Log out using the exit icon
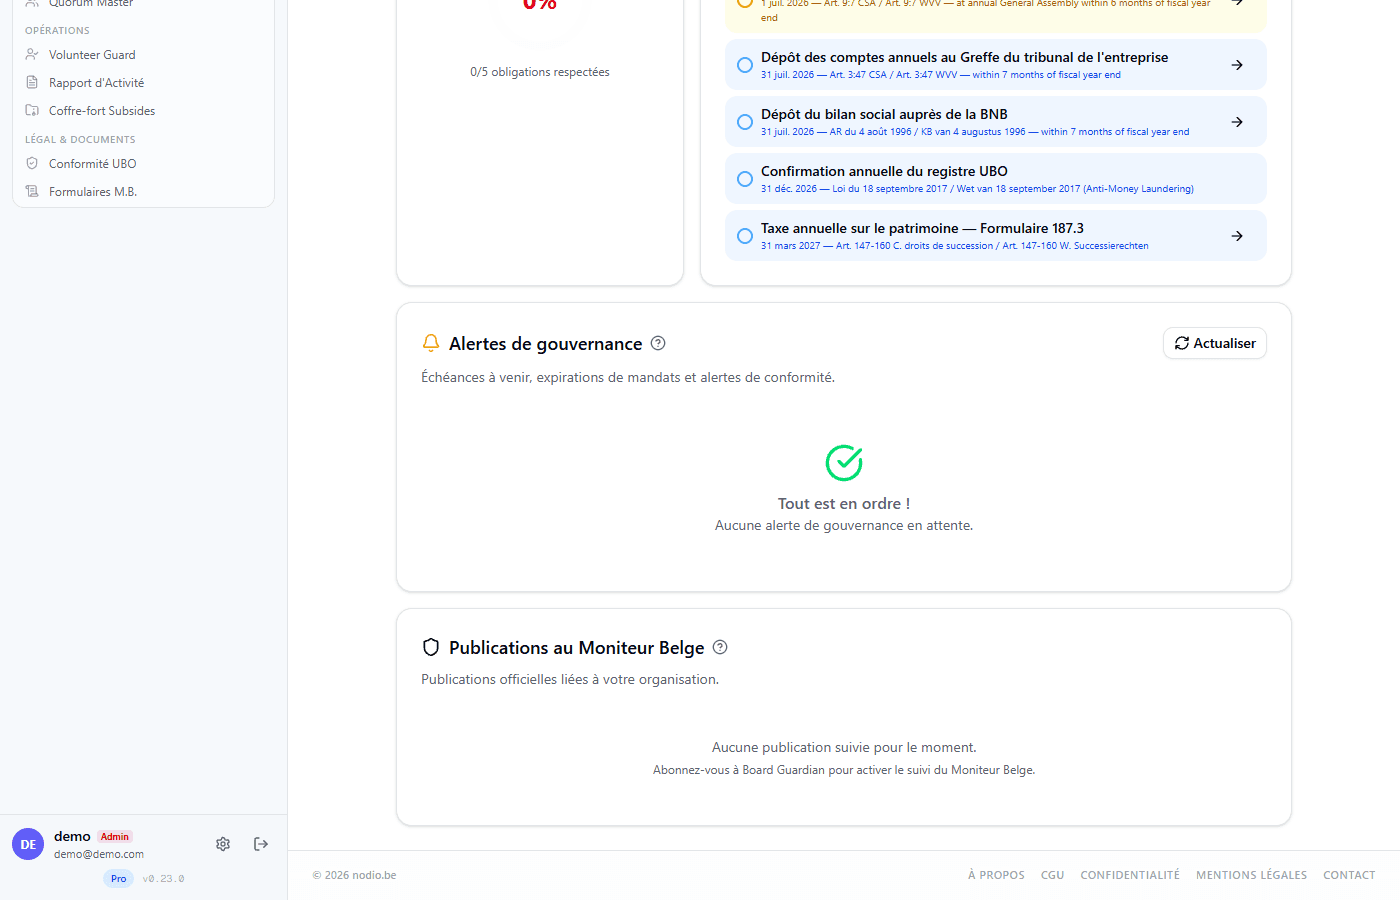 tap(261, 844)
